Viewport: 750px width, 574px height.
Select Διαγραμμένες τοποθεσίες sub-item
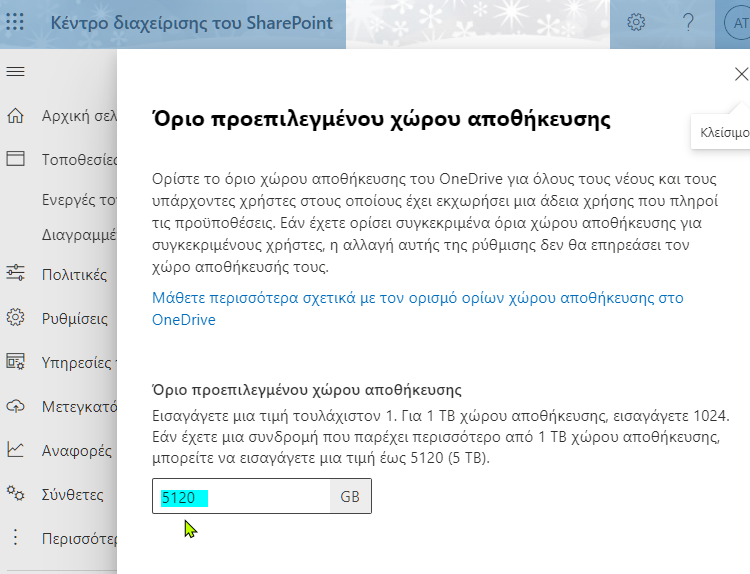tap(79, 235)
